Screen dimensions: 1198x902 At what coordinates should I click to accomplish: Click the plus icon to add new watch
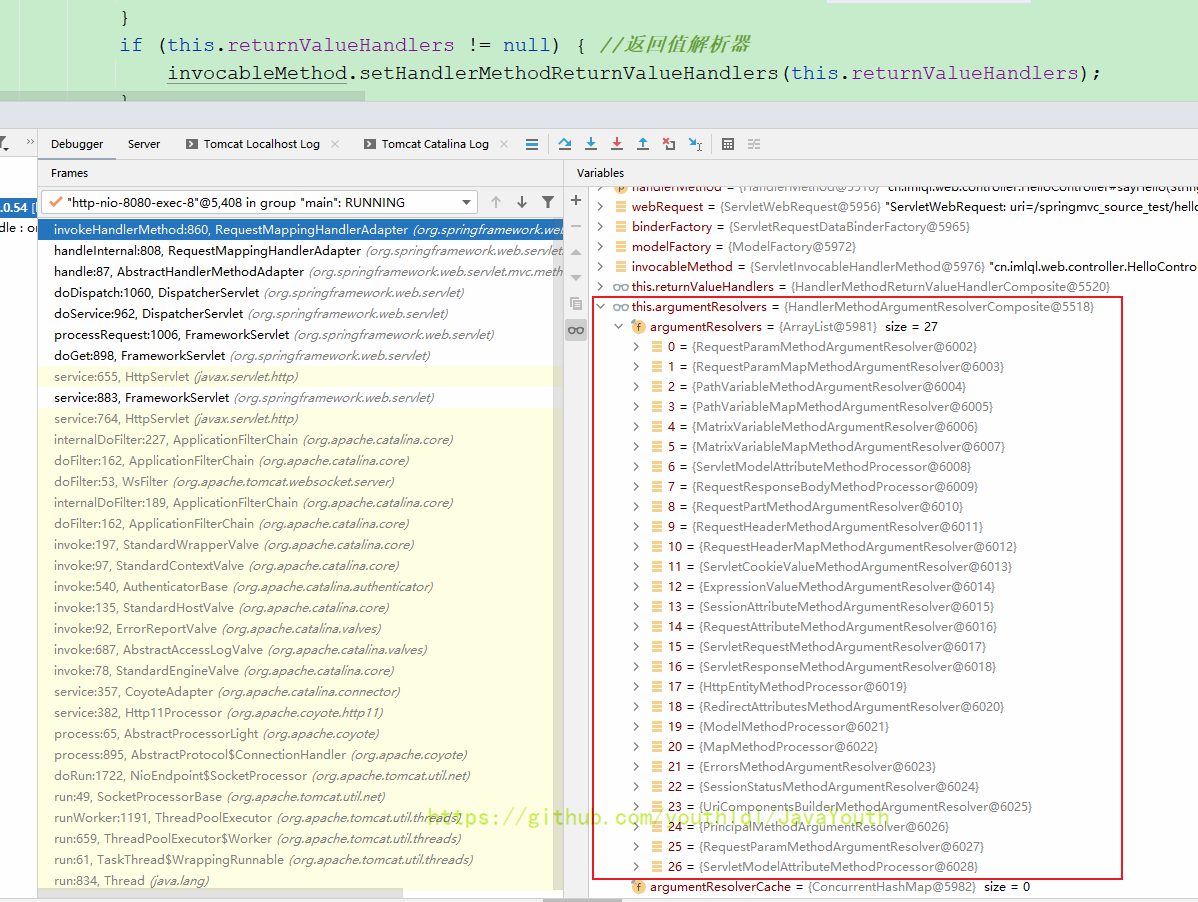(x=576, y=201)
